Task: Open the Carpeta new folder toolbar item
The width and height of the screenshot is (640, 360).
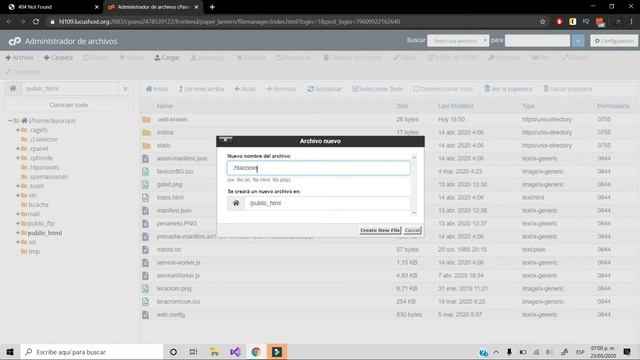Action: 58,58
